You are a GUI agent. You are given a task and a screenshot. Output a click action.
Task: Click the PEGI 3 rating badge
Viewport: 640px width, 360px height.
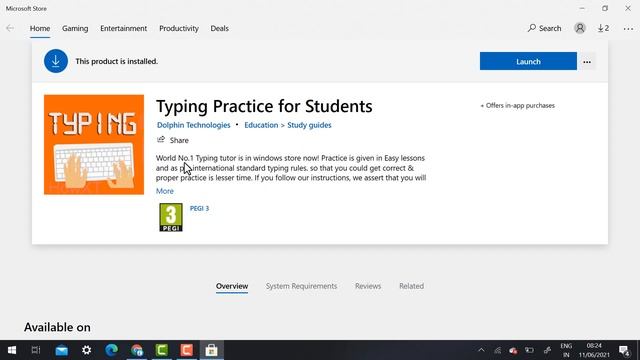point(171,218)
